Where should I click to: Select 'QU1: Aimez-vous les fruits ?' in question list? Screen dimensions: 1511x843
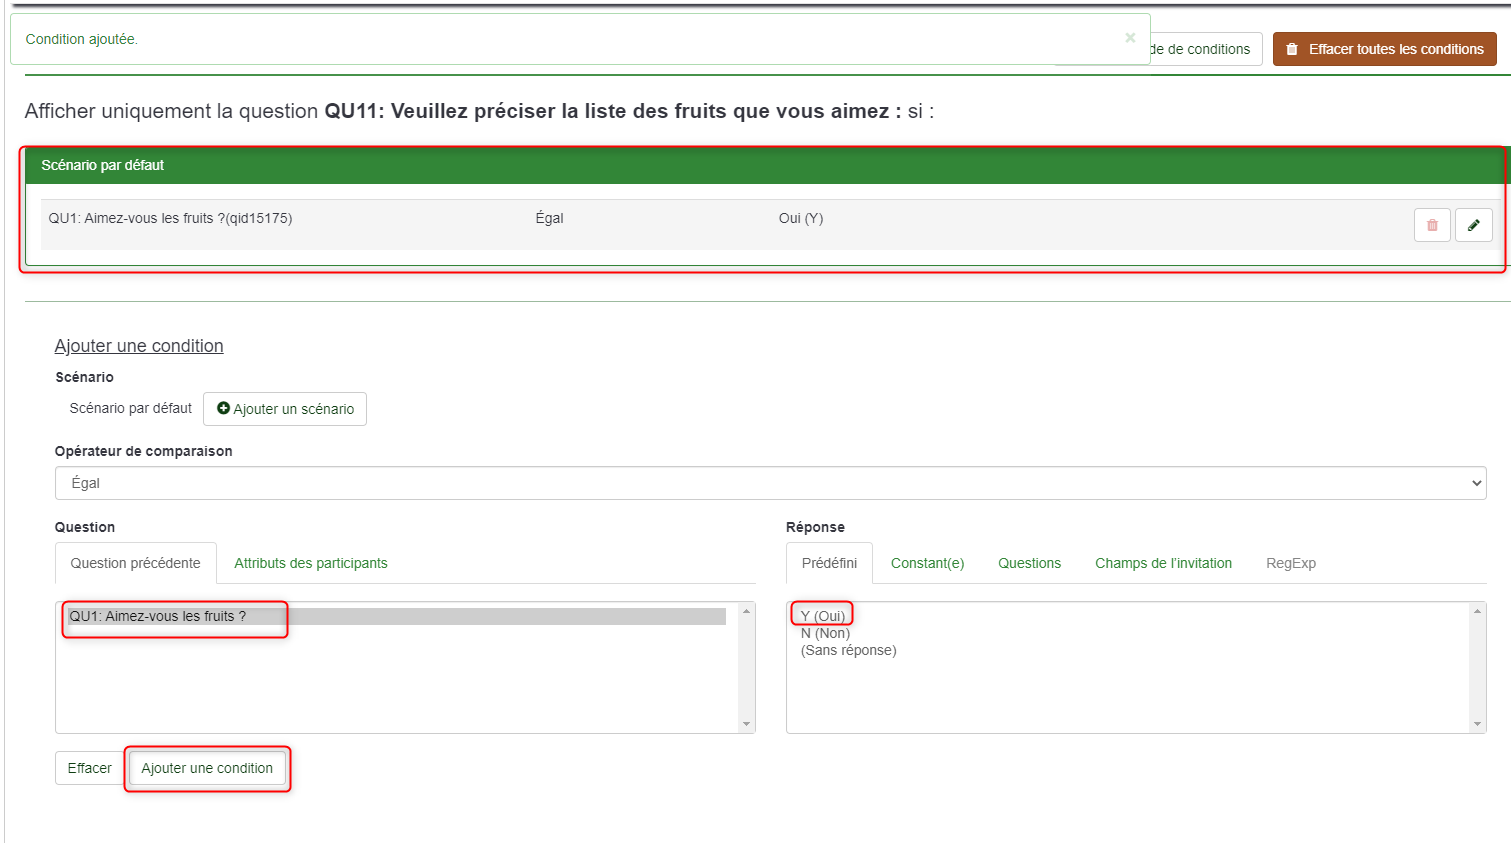tap(158, 616)
